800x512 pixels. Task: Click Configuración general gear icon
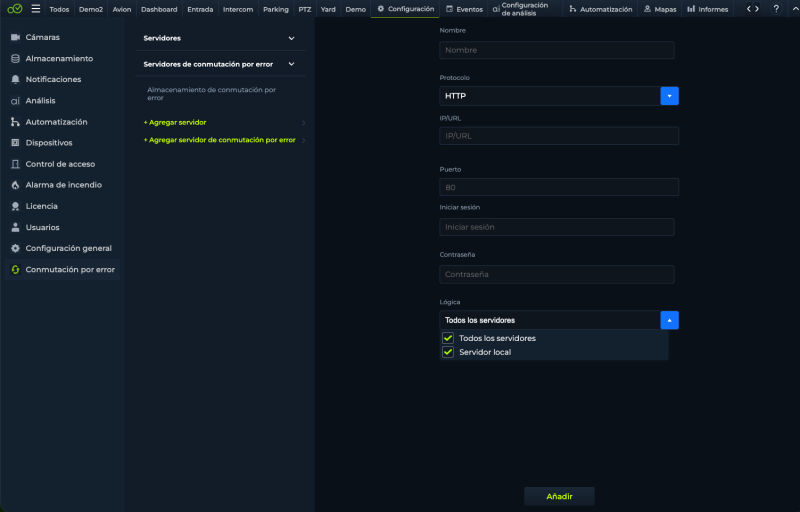coord(15,248)
